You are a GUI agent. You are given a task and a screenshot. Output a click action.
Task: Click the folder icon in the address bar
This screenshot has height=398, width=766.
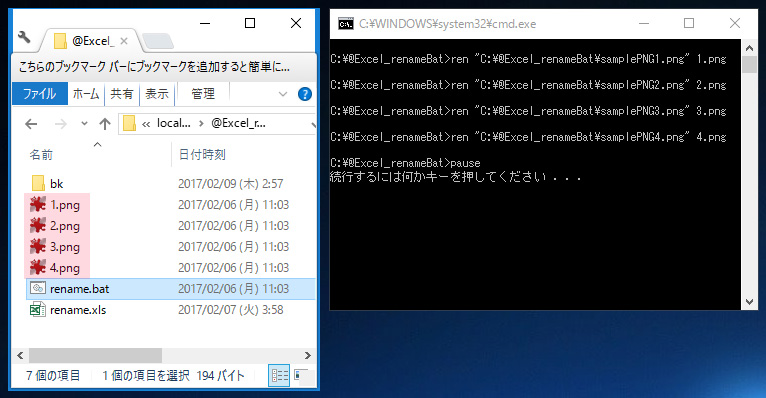[129, 124]
